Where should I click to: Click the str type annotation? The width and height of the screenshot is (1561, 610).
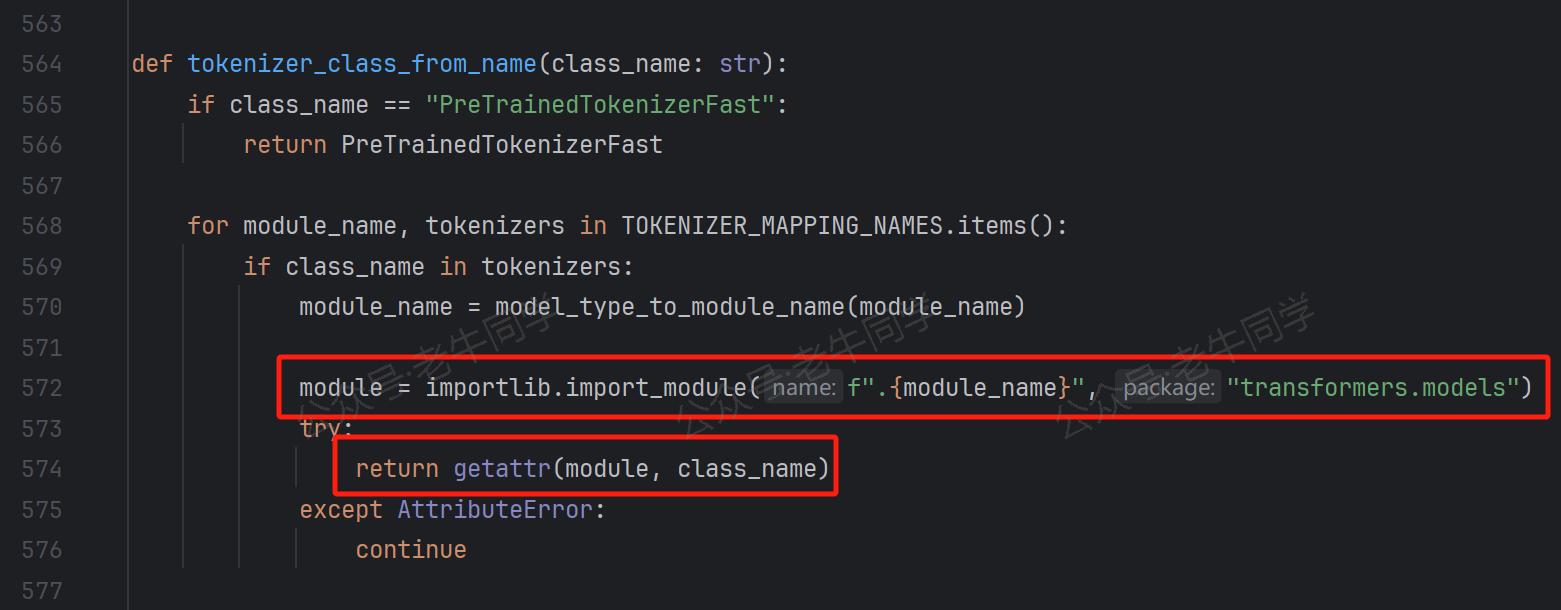tap(740, 64)
